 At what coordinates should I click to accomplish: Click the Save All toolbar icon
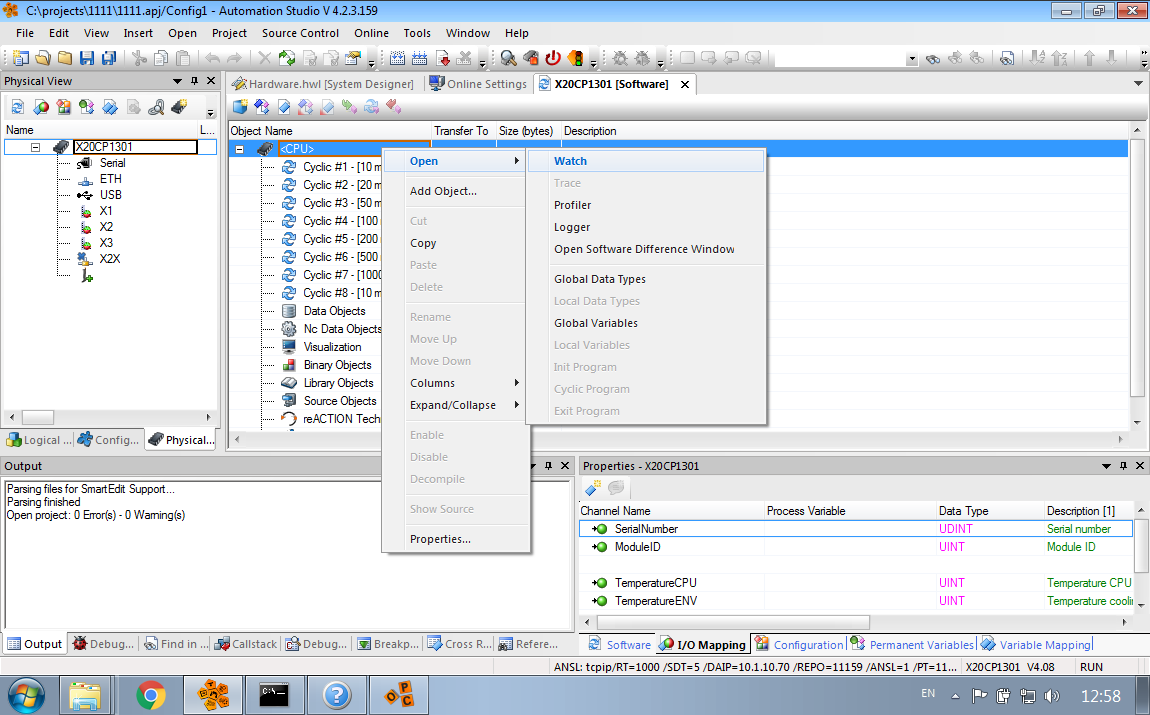tap(109, 58)
